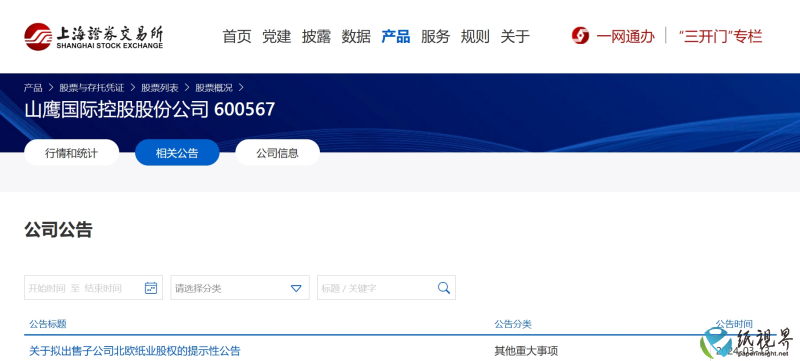Go to 产品 in the breadcrumb
Image resolution: width=800 pixels, height=361 pixels.
[33, 88]
